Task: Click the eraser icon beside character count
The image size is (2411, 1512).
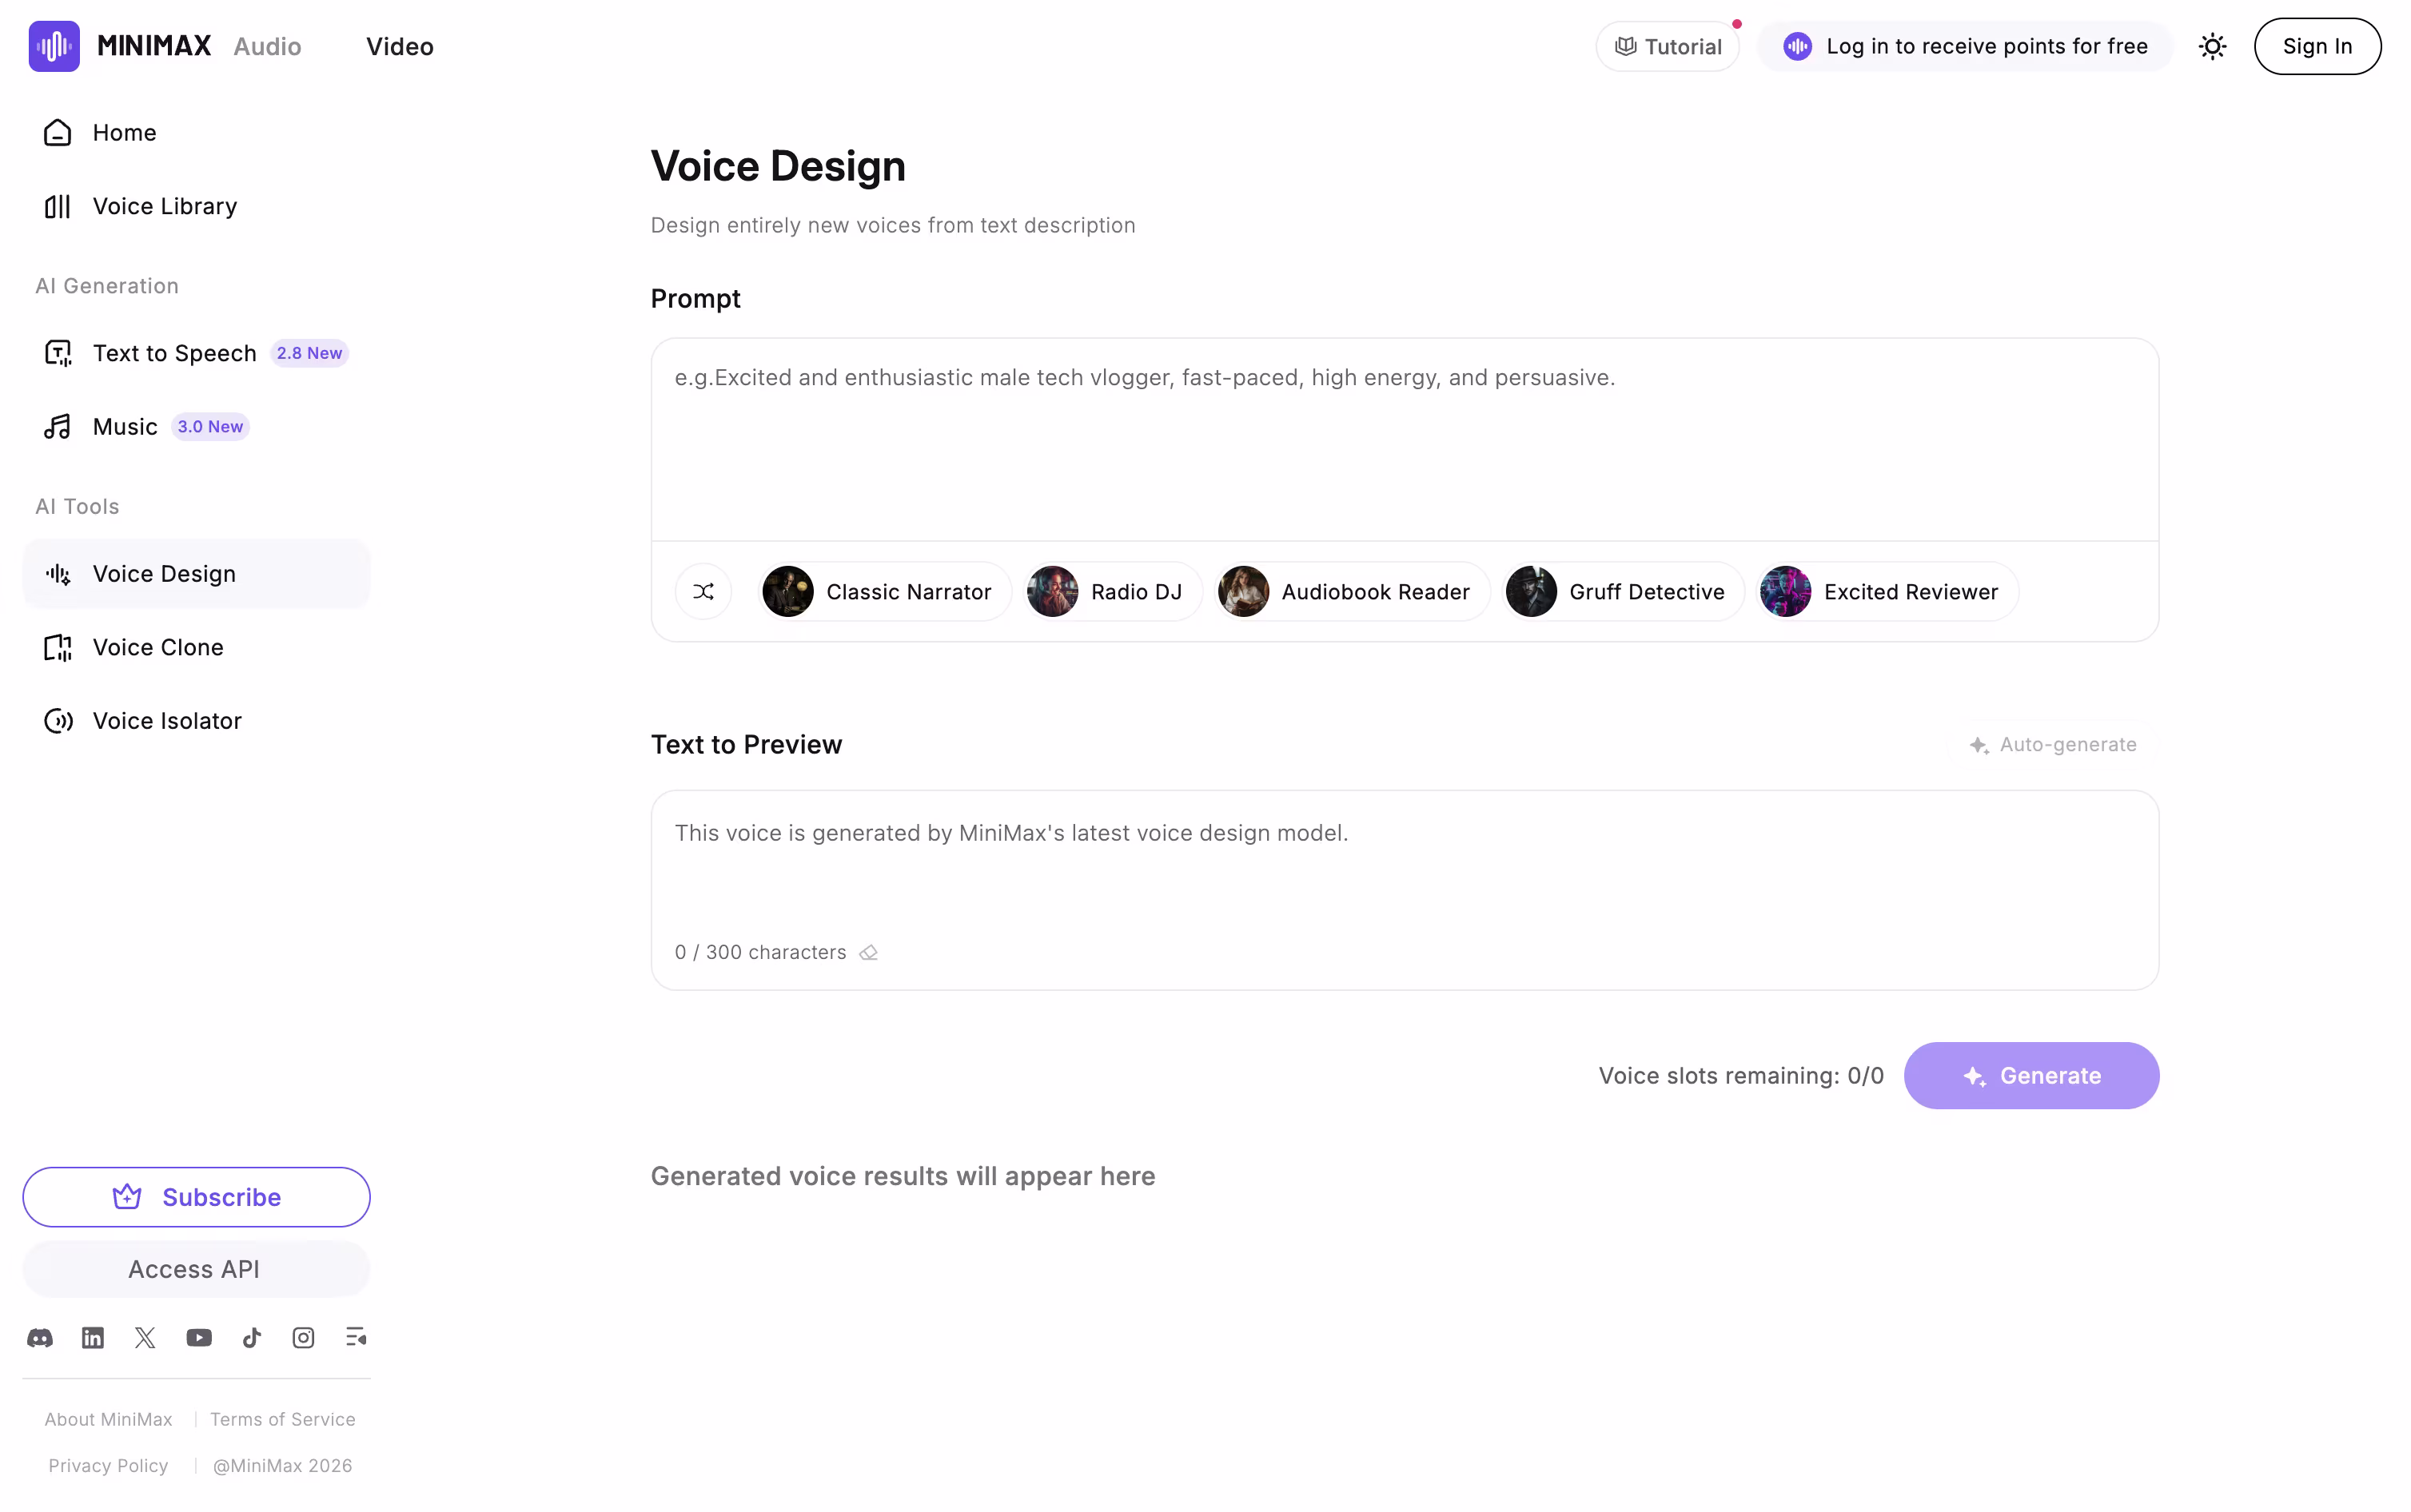Action: [868, 953]
